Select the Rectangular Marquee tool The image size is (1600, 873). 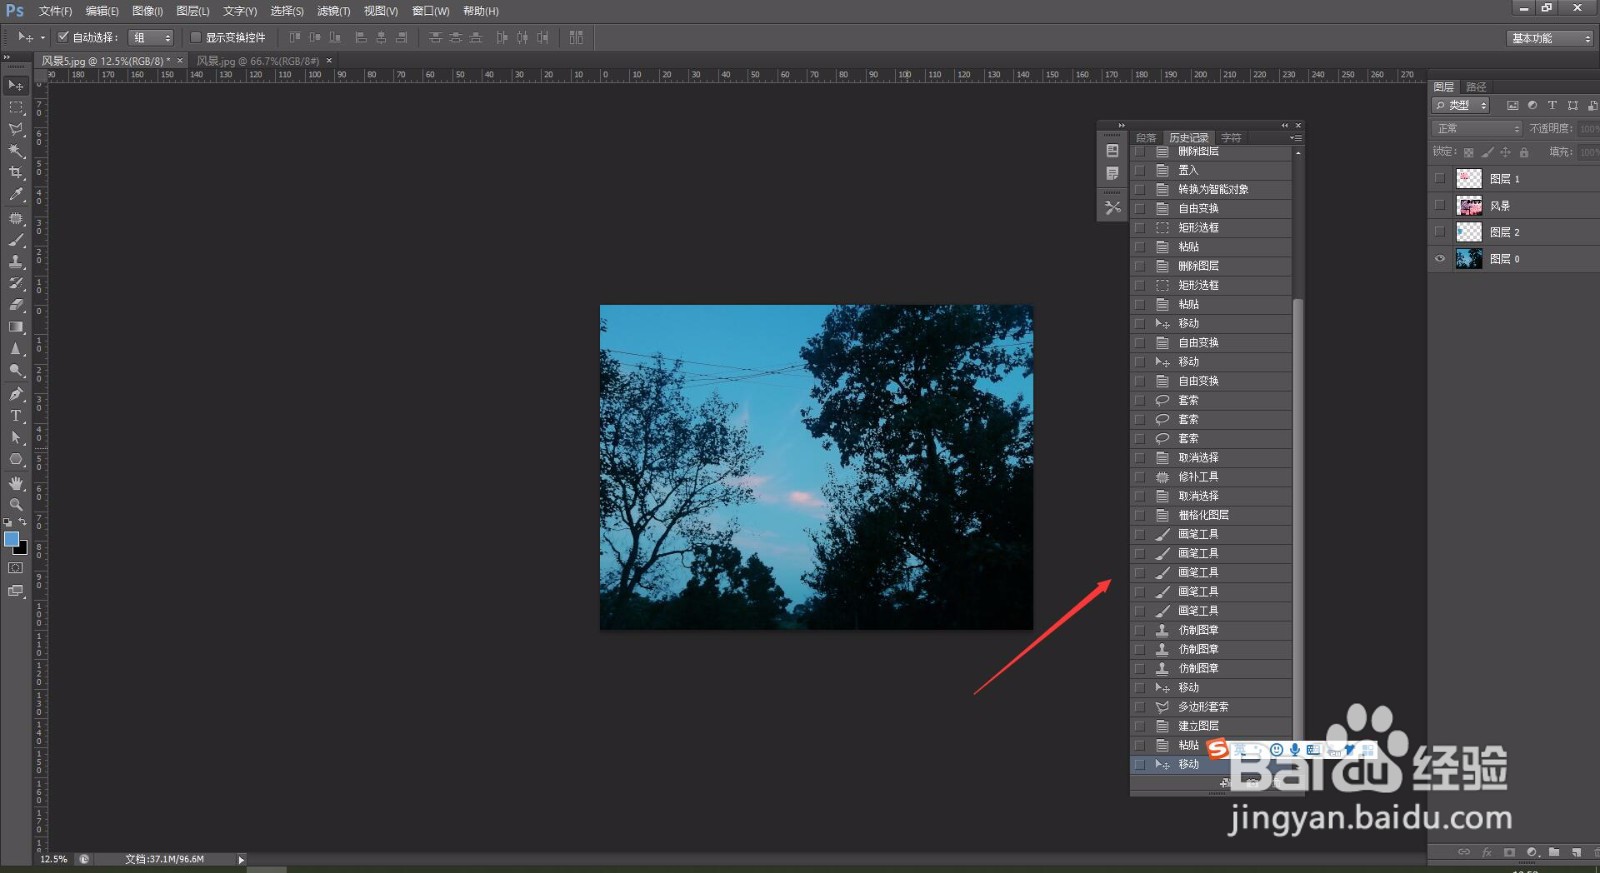pyautogui.click(x=16, y=107)
